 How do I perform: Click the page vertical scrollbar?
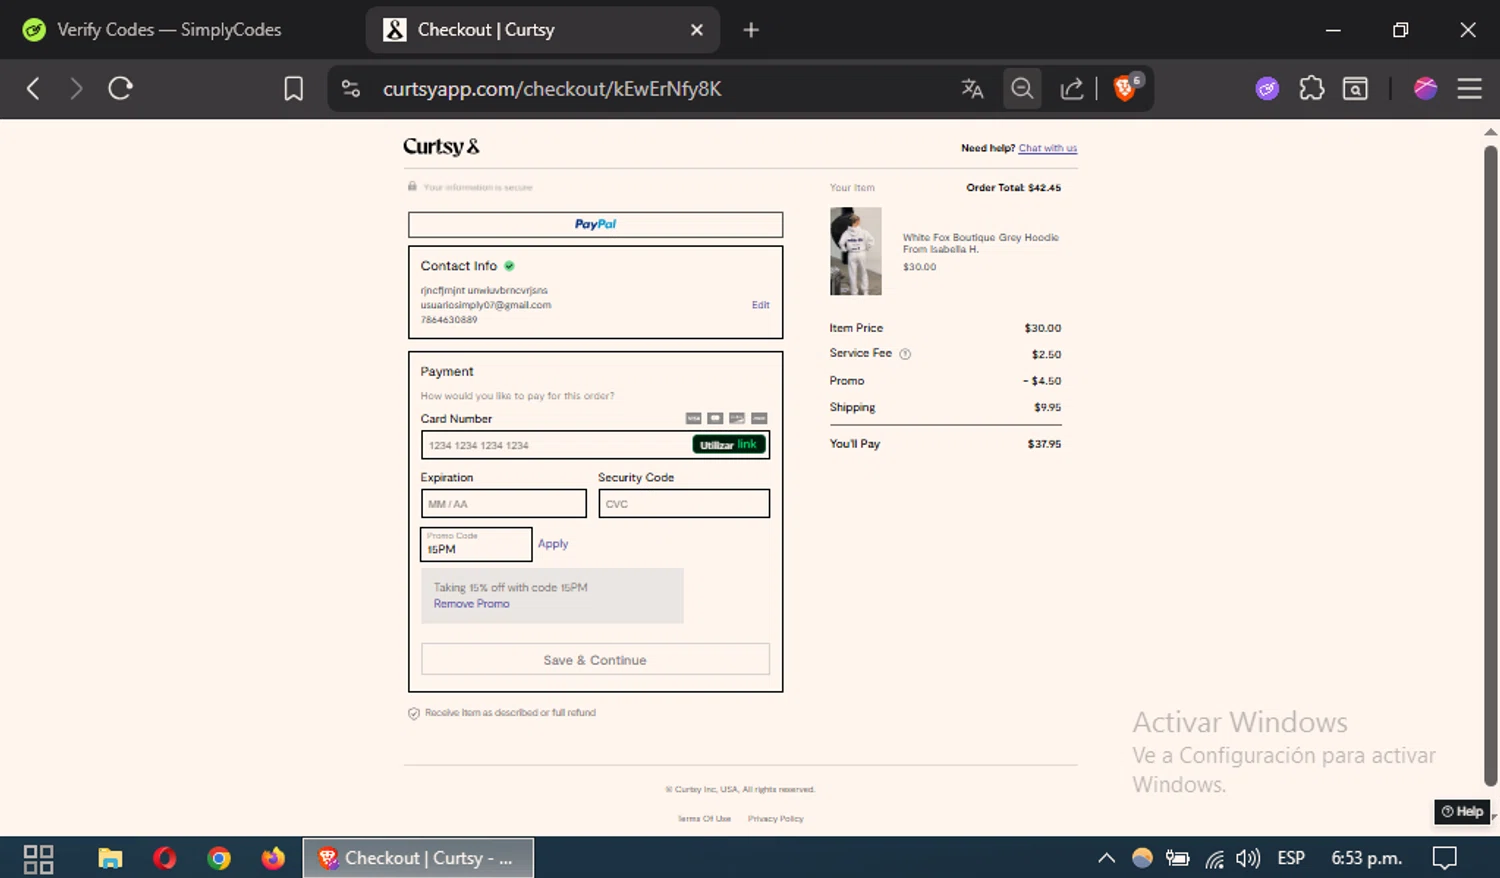(x=1490, y=465)
